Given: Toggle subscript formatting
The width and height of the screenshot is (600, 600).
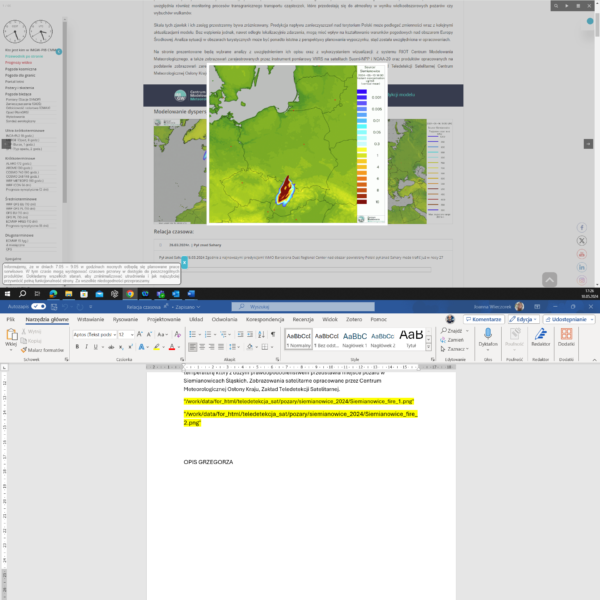Looking at the screenshot, I should [121, 347].
